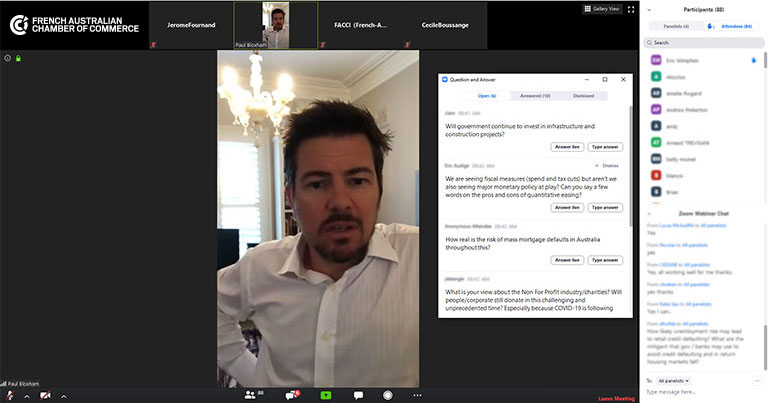Open the 'All panelists' recipient dropdown
Viewport: 768px width, 403px height.
[x=674, y=380]
